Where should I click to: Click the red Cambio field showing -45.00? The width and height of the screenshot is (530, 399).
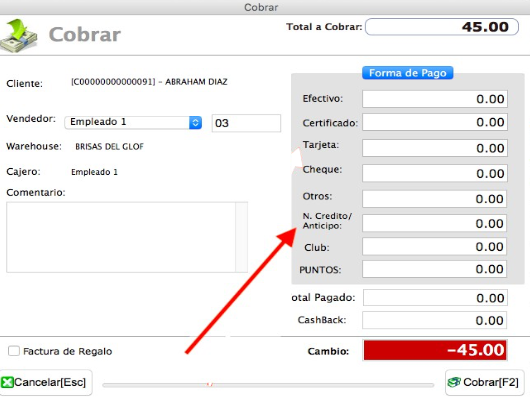[x=435, y=350]
